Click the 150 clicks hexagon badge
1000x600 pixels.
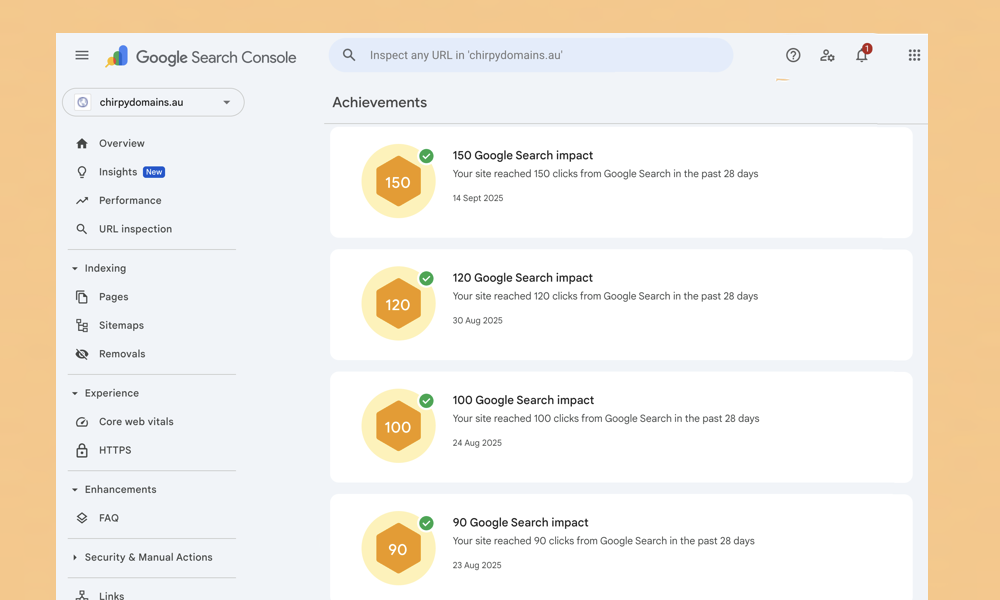[x=398, y=182]
